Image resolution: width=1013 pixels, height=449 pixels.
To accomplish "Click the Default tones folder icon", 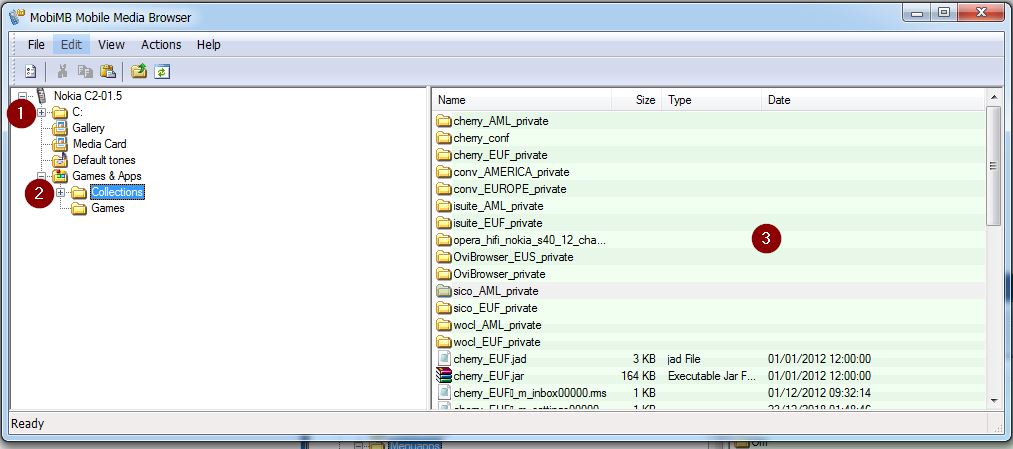I will click(60, 160).
